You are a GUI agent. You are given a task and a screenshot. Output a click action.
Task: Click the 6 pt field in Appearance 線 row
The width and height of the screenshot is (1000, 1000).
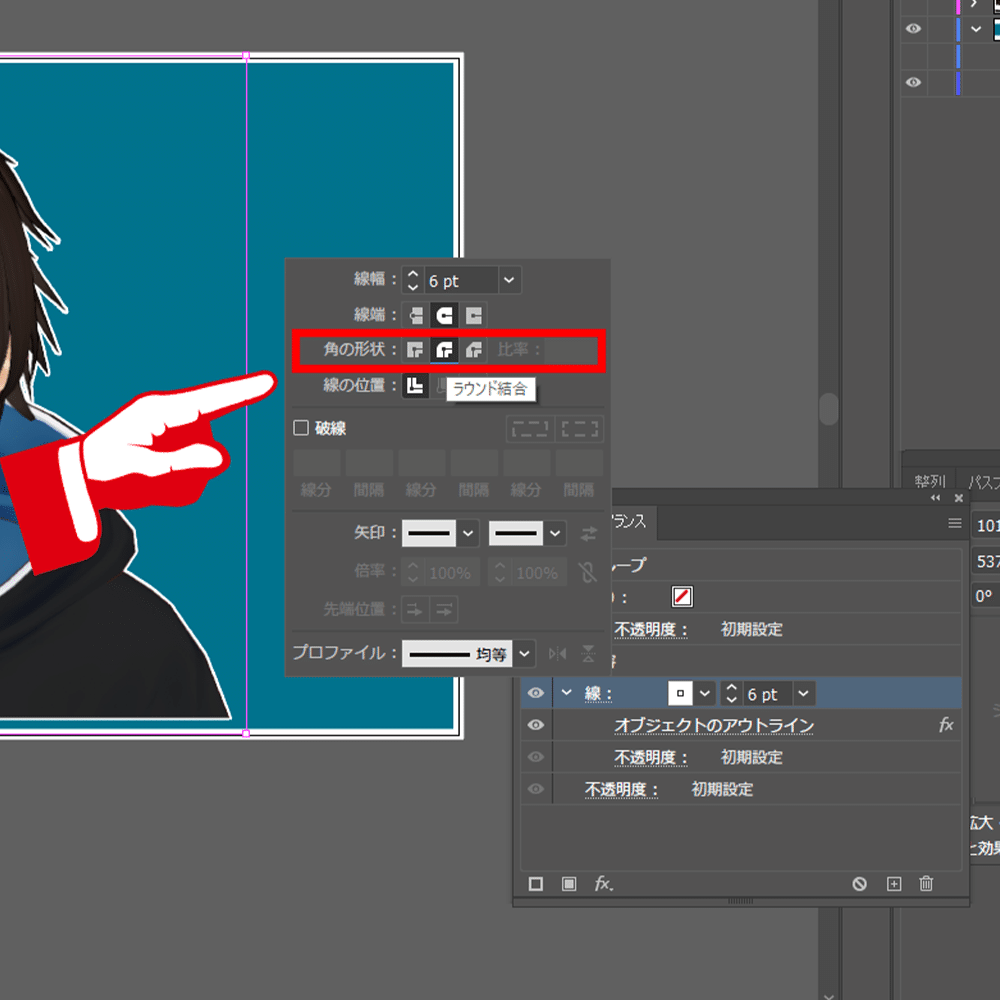(x=767, y=693)
